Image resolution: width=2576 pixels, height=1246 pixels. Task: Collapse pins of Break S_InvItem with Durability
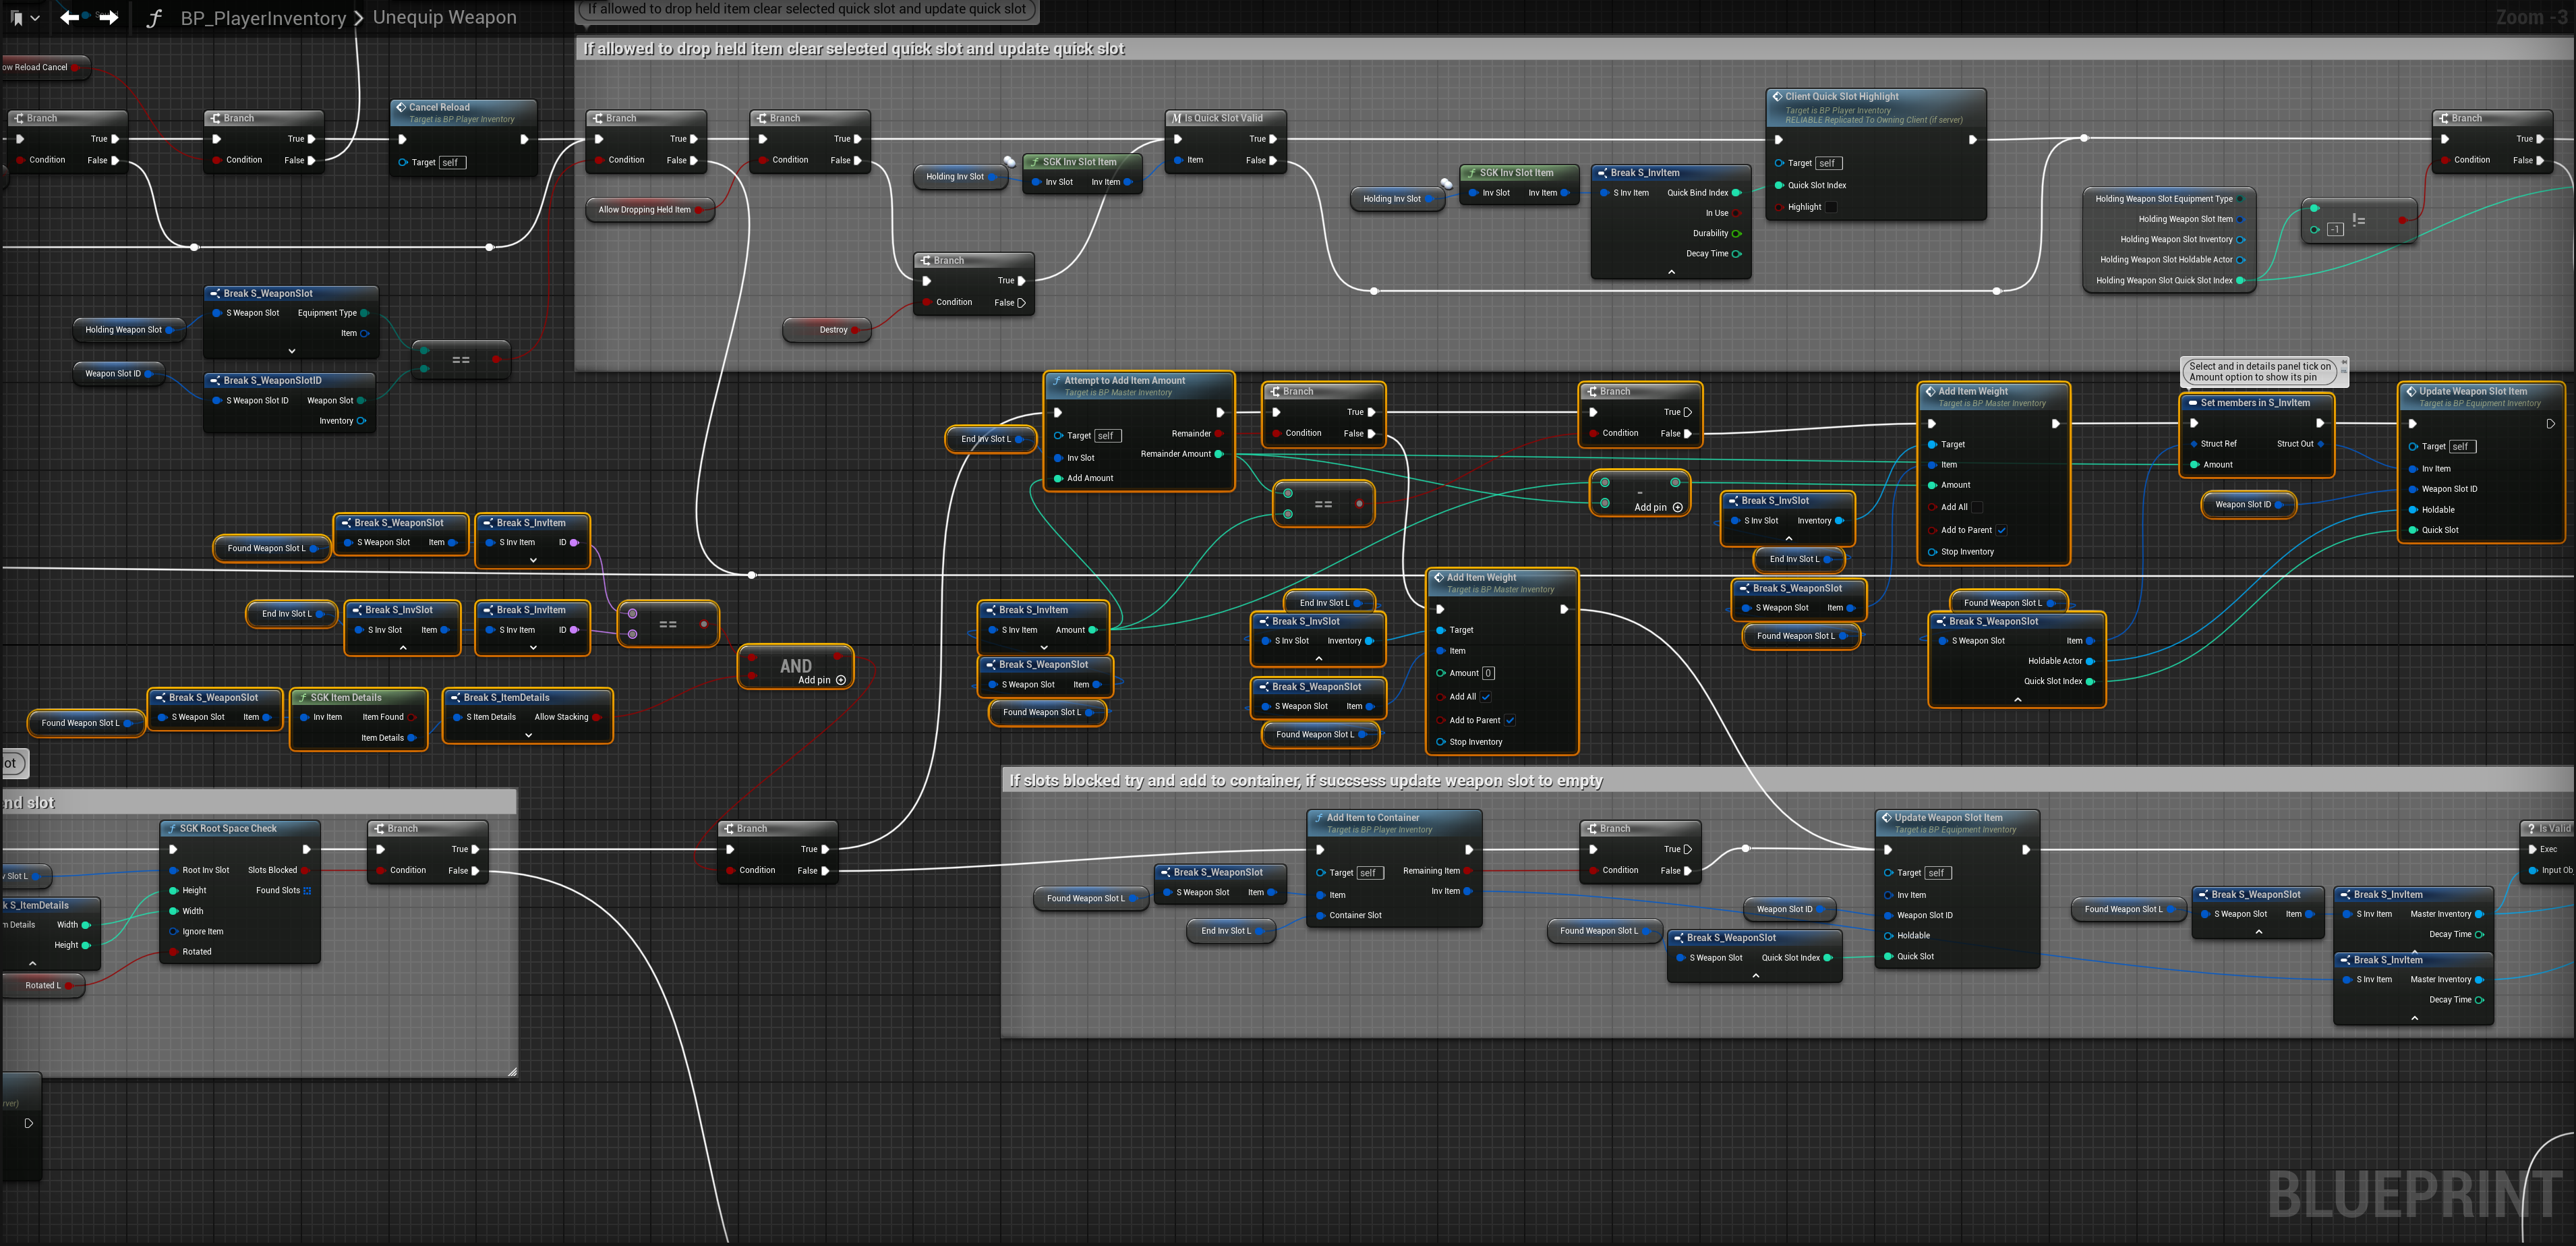tap(1671, 272)
